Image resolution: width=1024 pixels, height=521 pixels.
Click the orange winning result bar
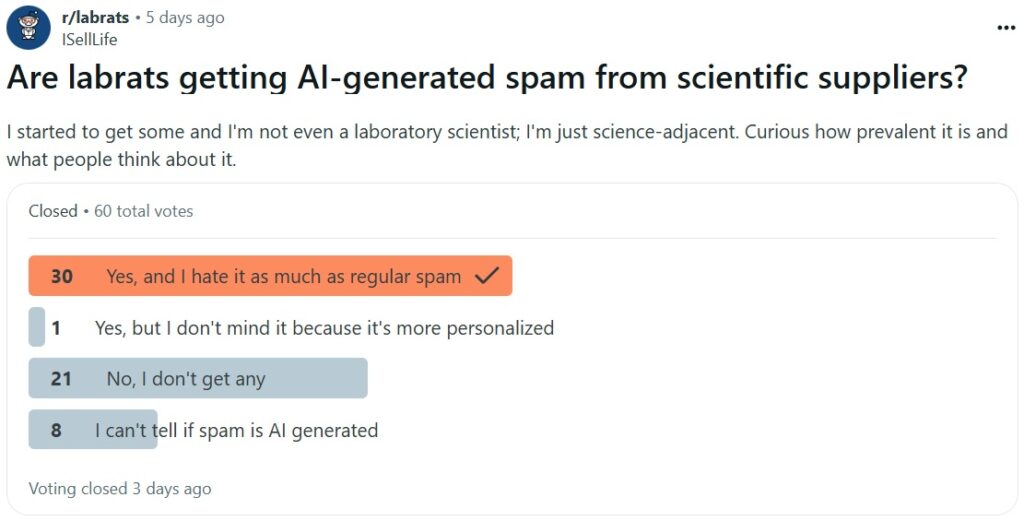click(x=270, y=276)
